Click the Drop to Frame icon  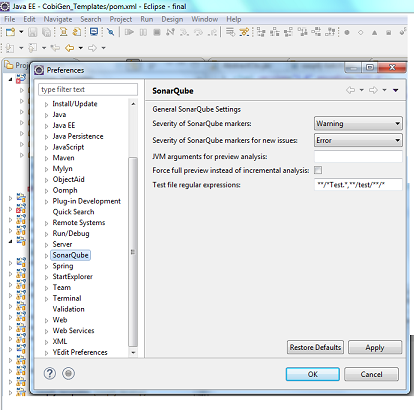click(230, 32)
